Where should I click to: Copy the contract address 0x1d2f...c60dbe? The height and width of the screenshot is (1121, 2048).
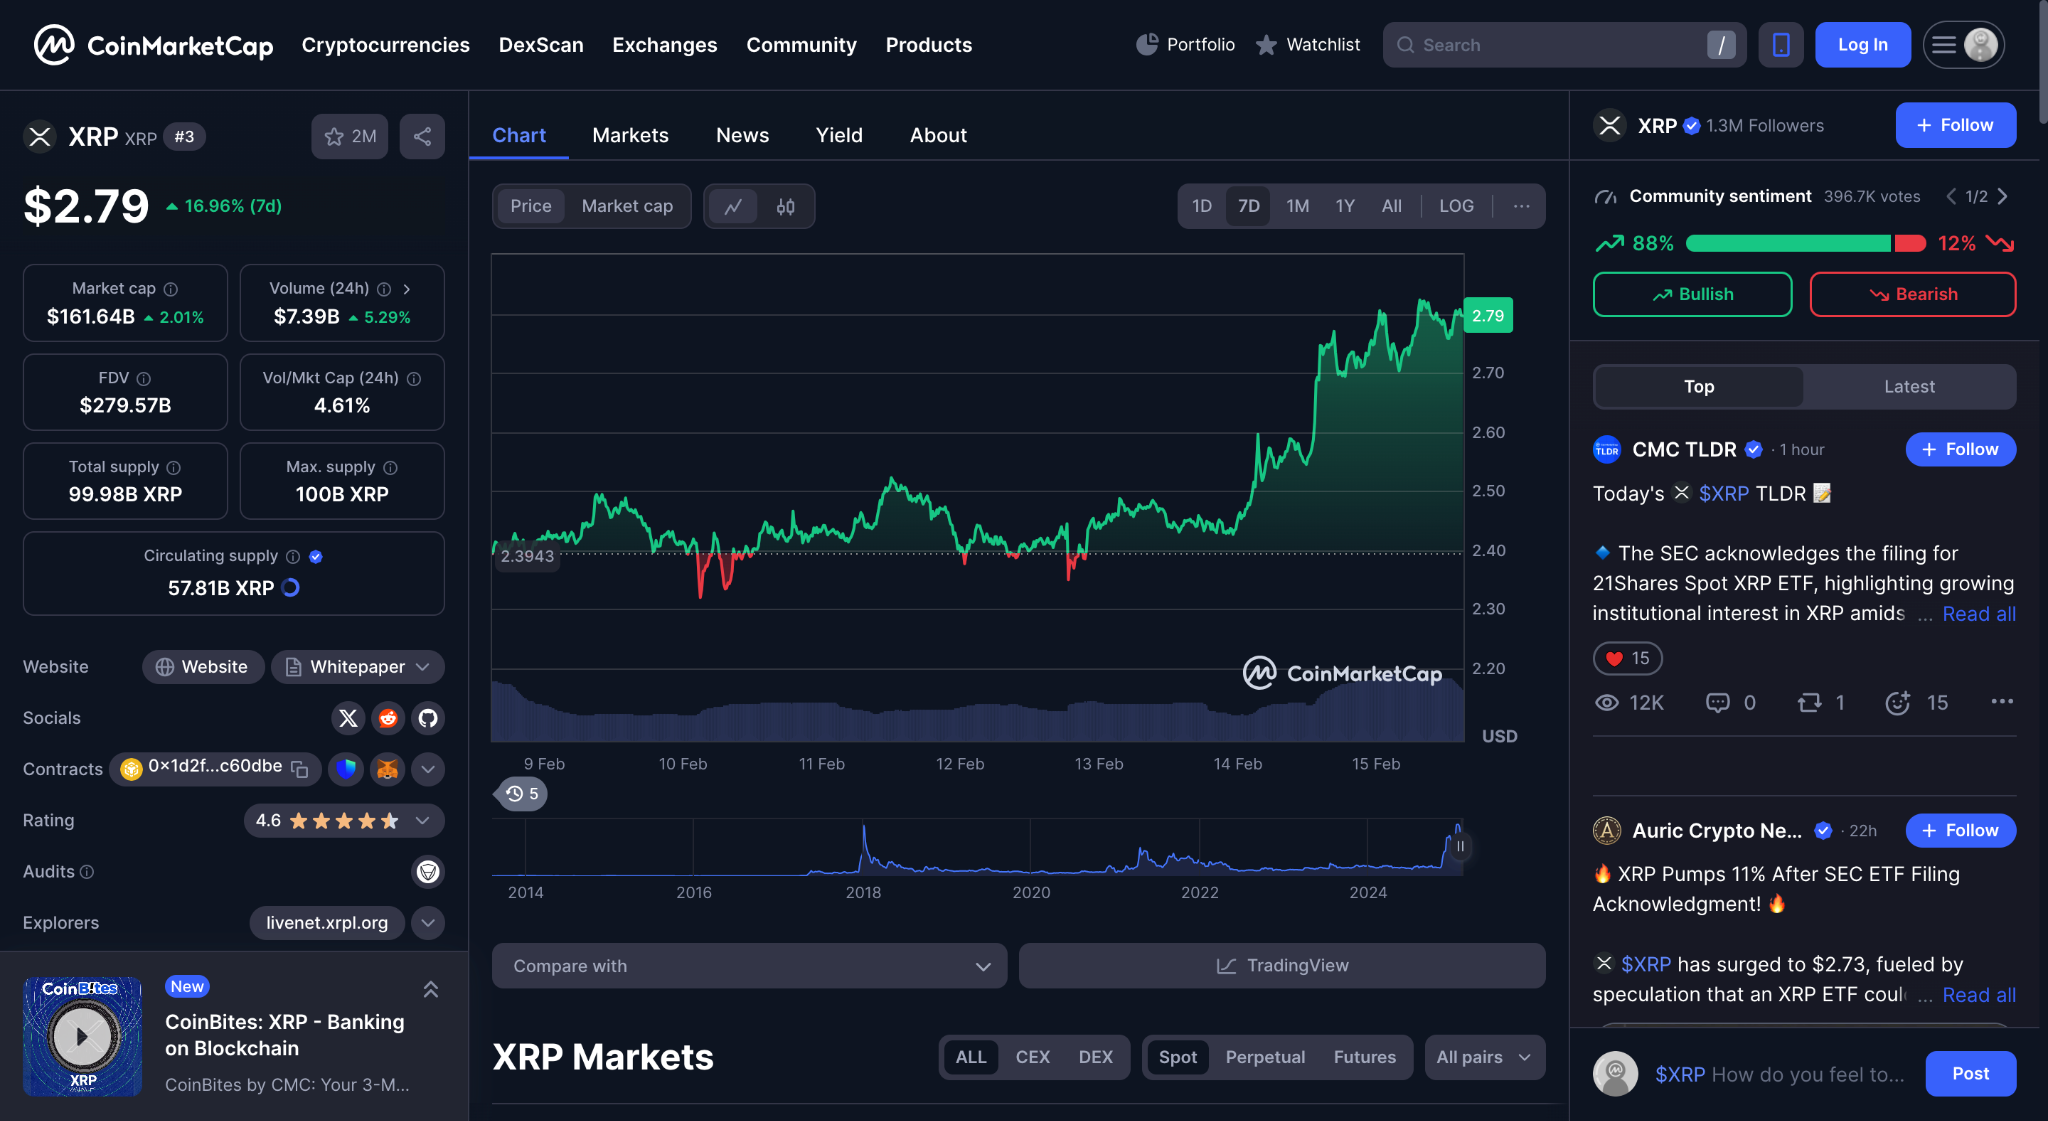[x=299, y=769]
